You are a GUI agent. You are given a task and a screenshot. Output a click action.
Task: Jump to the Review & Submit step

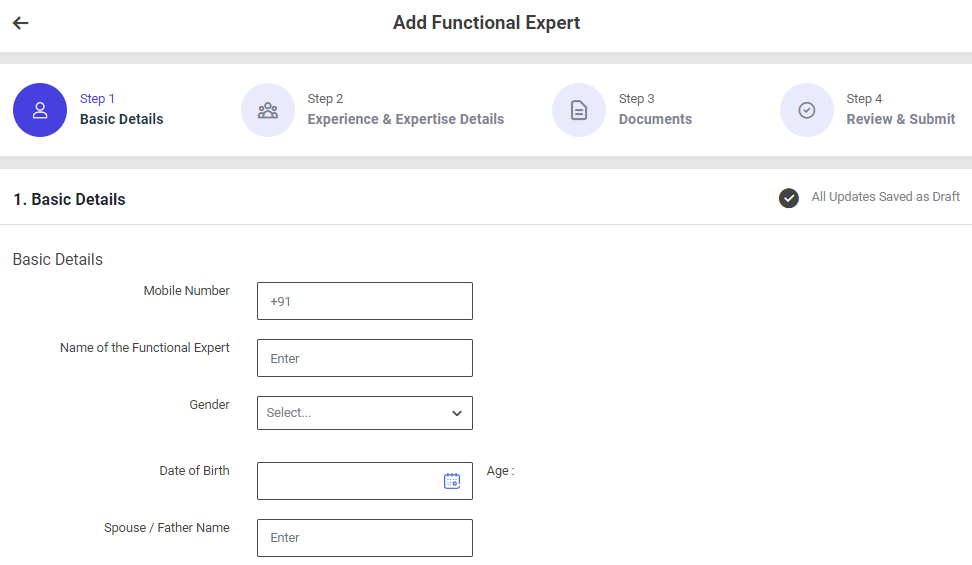click(x=900, y=119)
